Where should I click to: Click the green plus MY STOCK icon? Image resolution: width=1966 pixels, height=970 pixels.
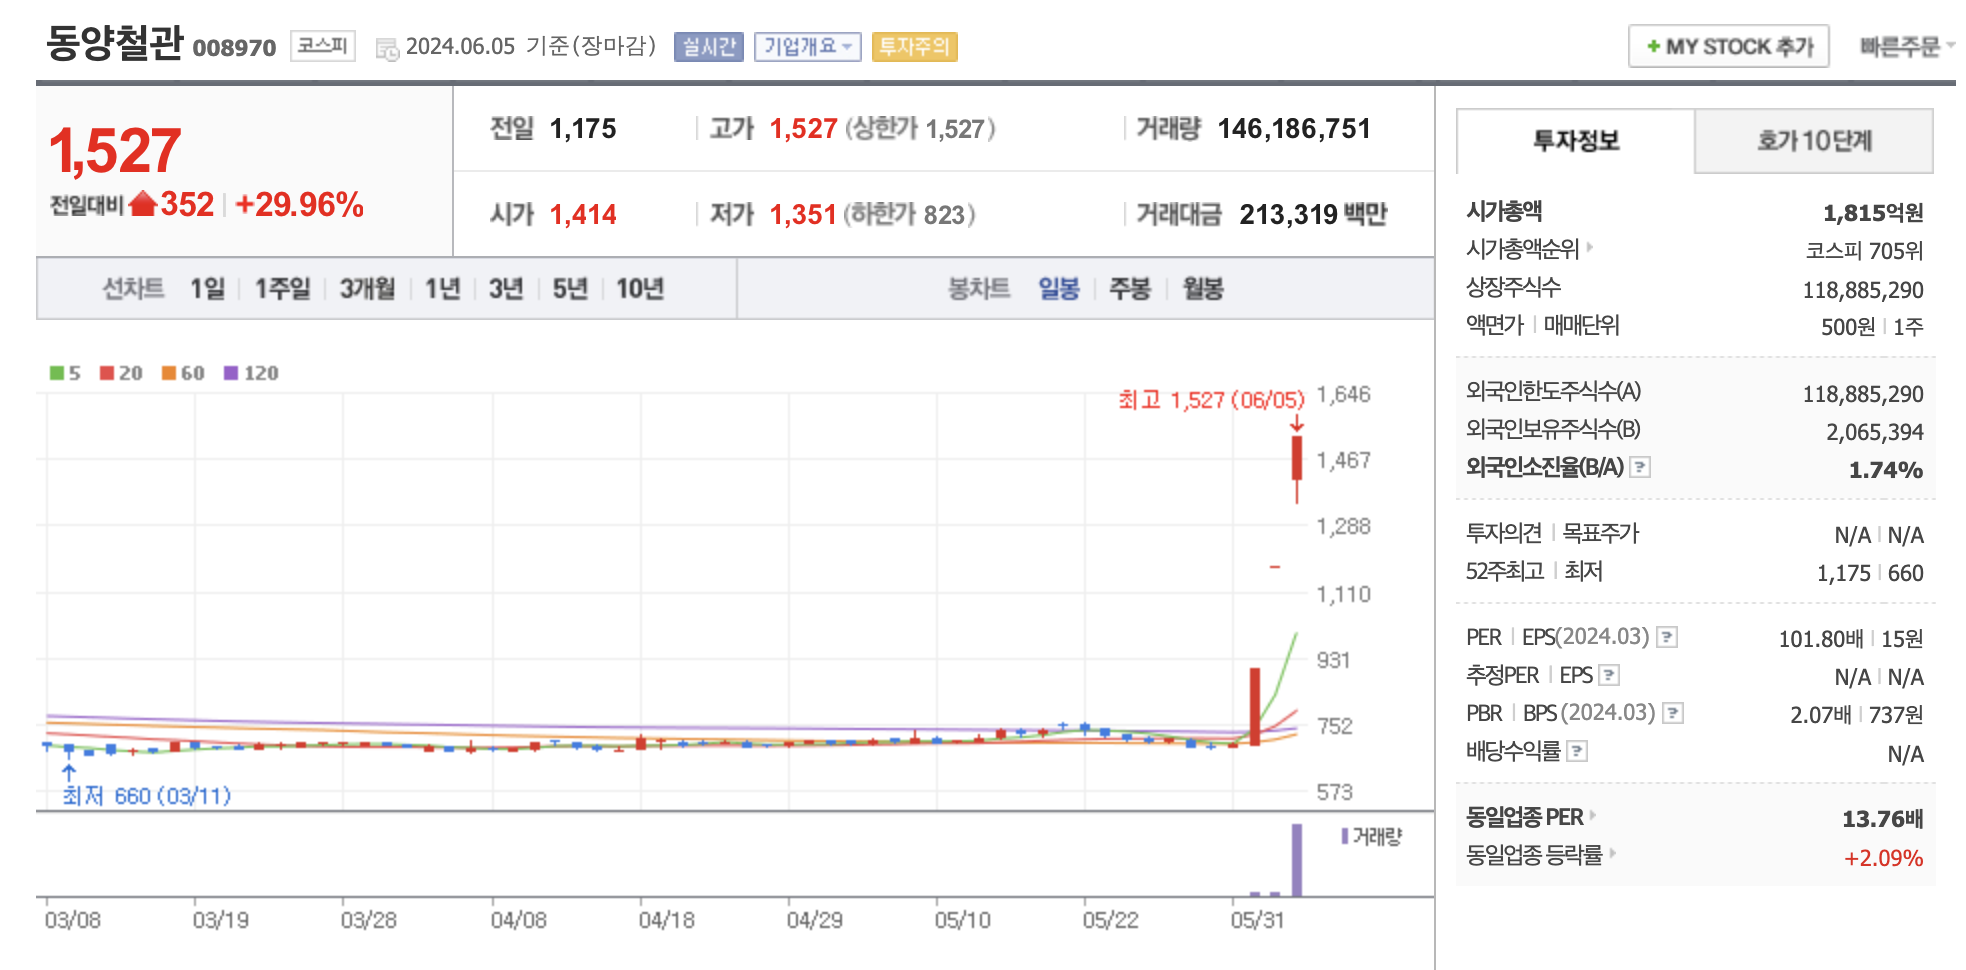click(1653, 47)
